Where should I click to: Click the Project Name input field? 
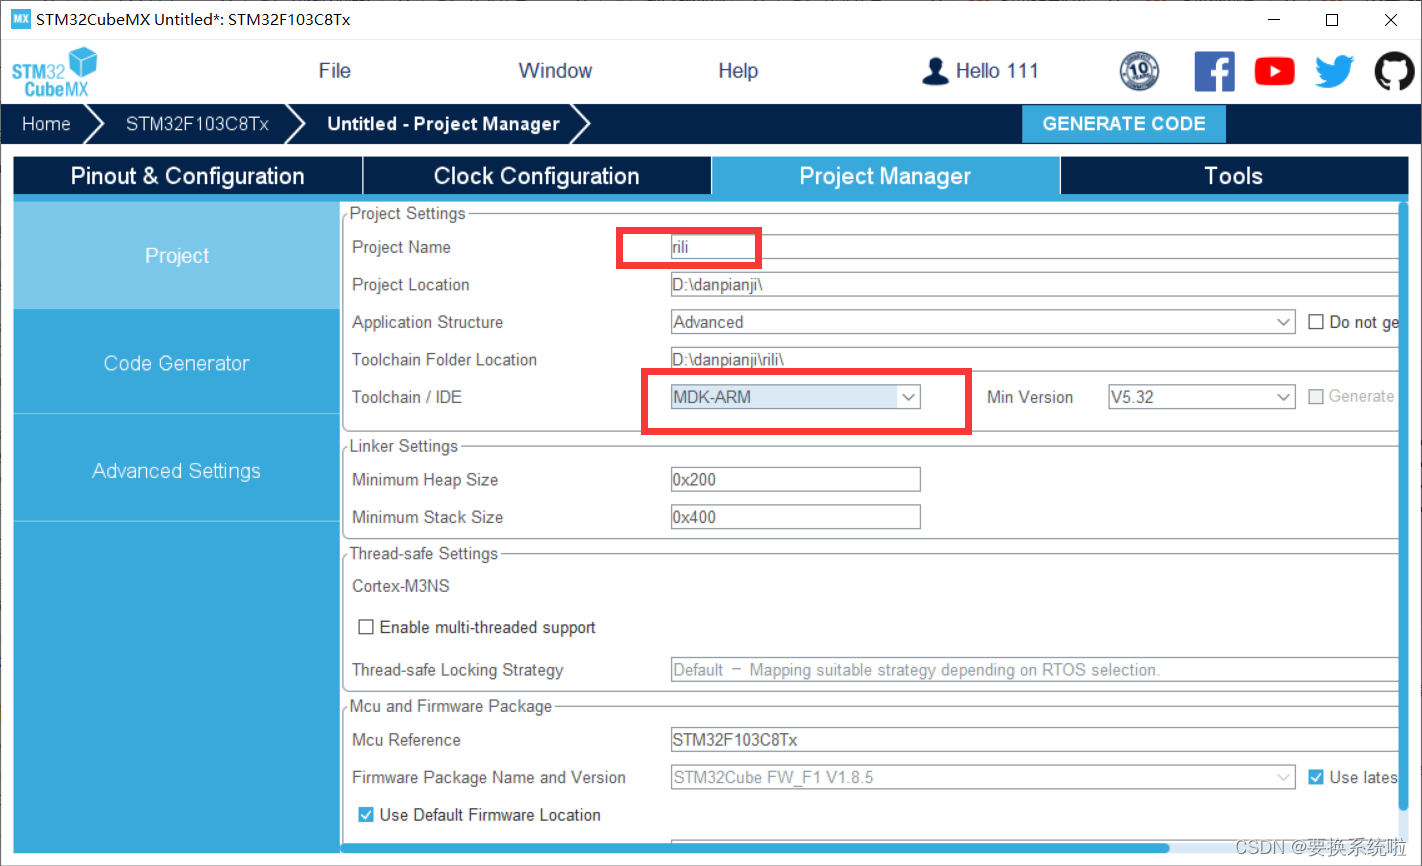coord(1034,247)
